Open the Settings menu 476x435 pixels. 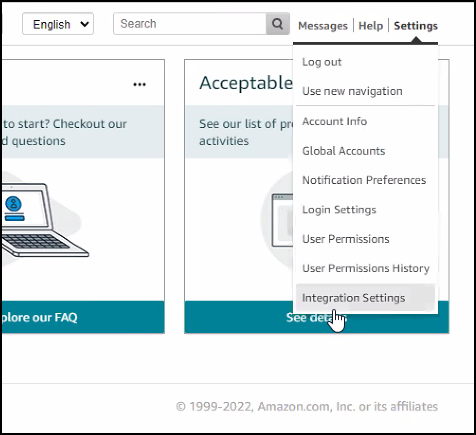click(x=416, y=26)
